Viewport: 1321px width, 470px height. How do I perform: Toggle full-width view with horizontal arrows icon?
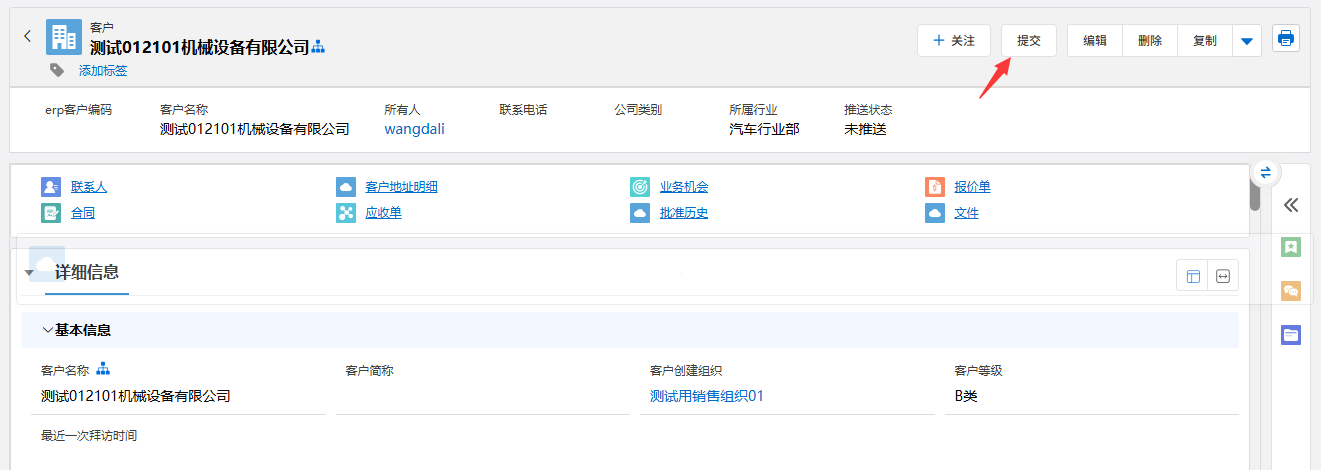click(x=1222, y=276)
